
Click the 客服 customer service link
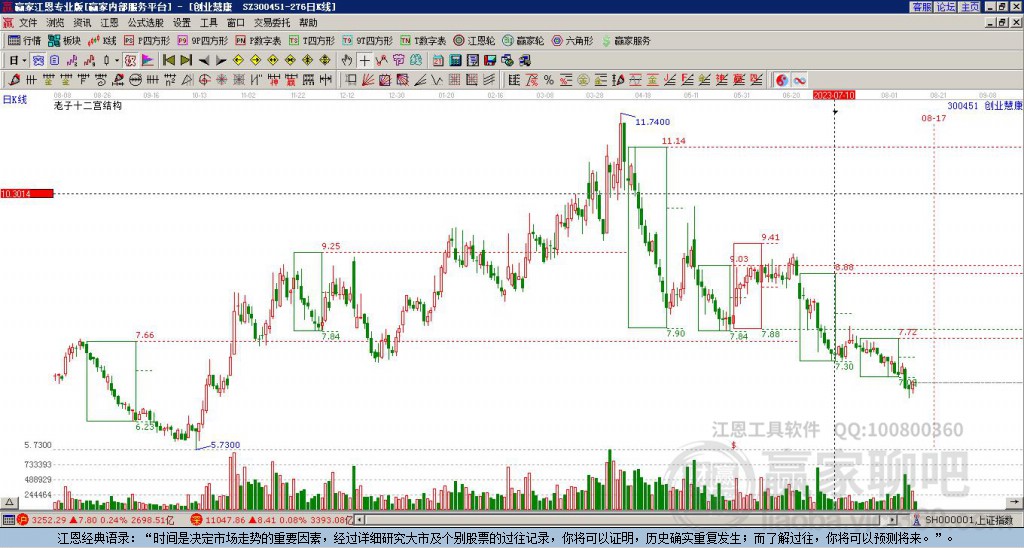[x=921, y=7]
